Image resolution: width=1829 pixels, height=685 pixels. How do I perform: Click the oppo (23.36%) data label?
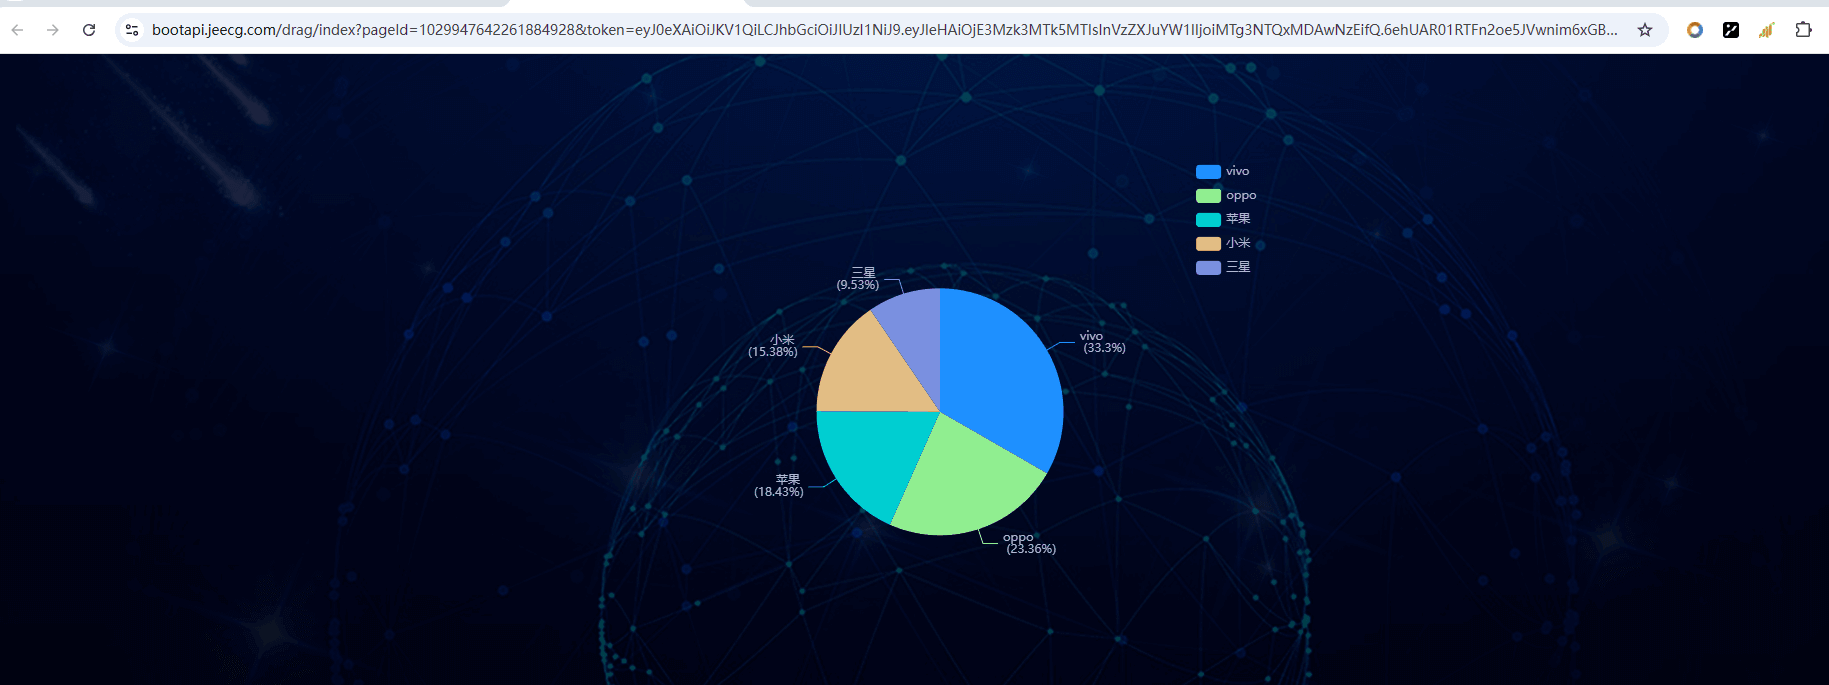(1030, 543)
